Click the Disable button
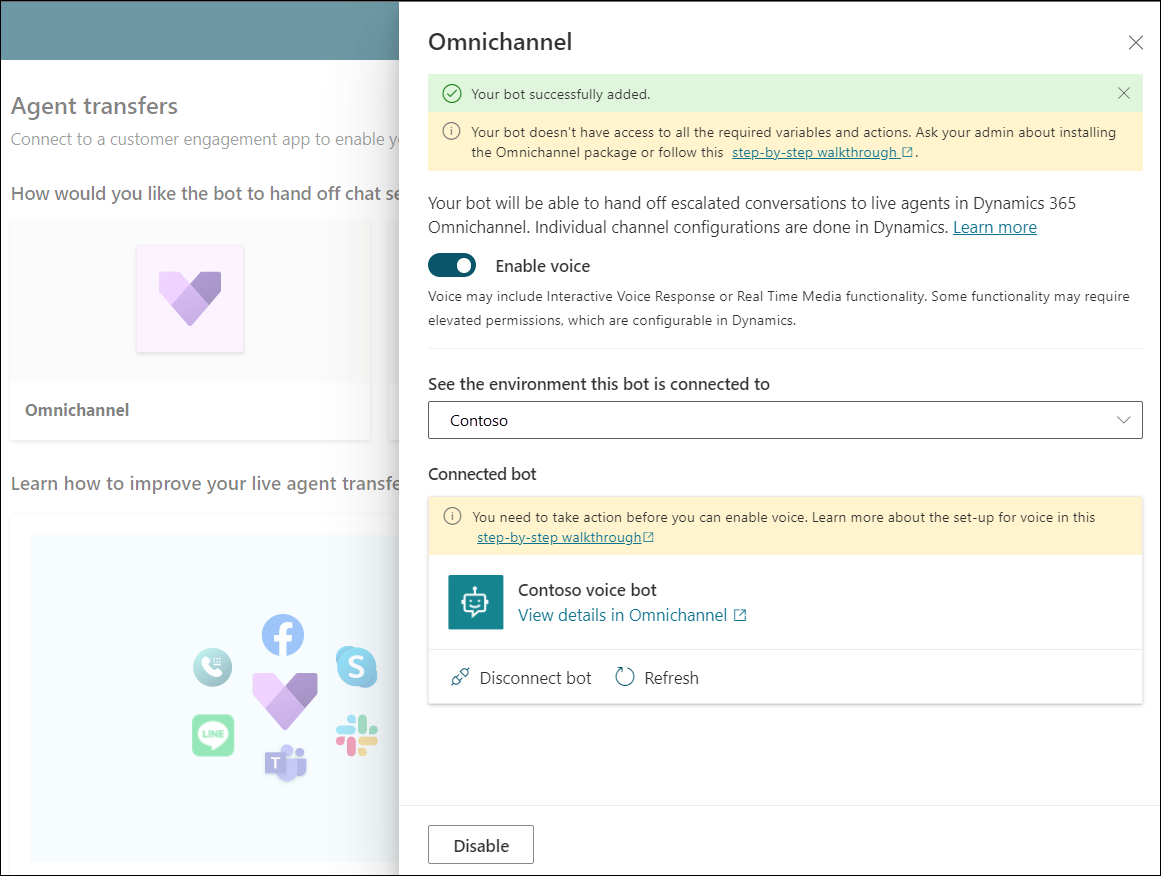 pyautogui.click(x=481, y=845)
